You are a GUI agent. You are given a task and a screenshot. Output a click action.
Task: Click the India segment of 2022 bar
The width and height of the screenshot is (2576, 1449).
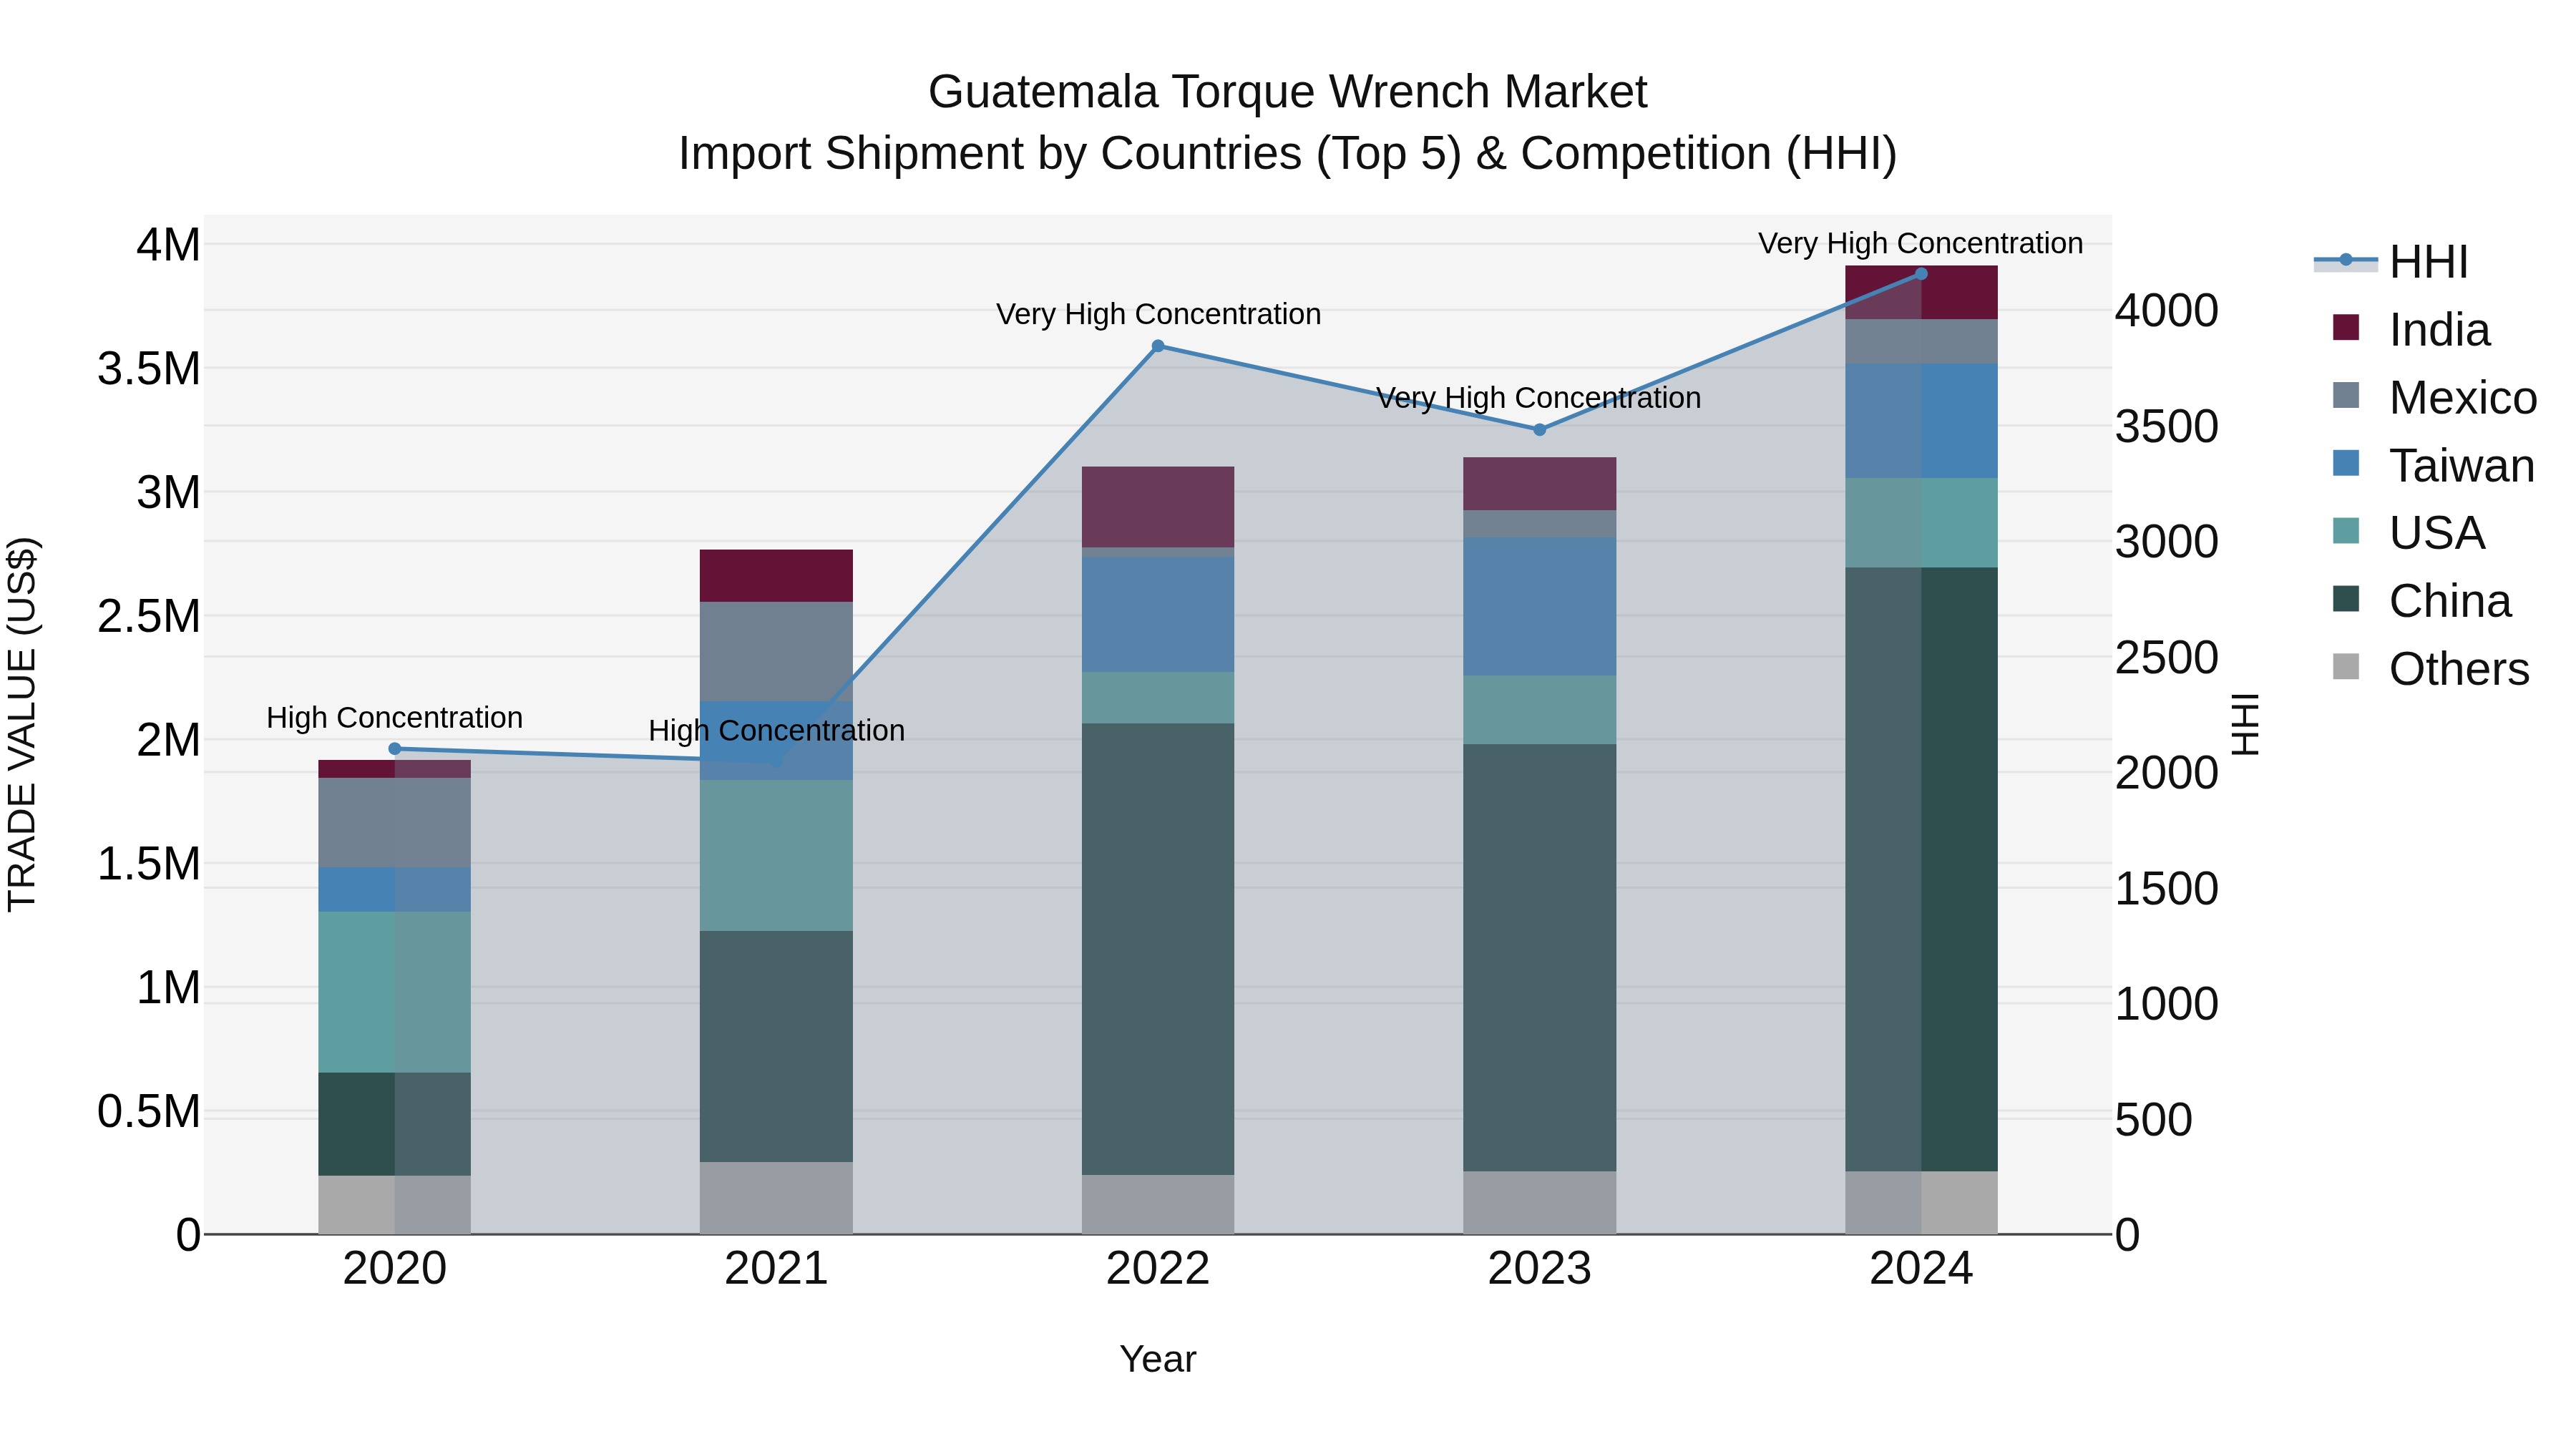1158,507
